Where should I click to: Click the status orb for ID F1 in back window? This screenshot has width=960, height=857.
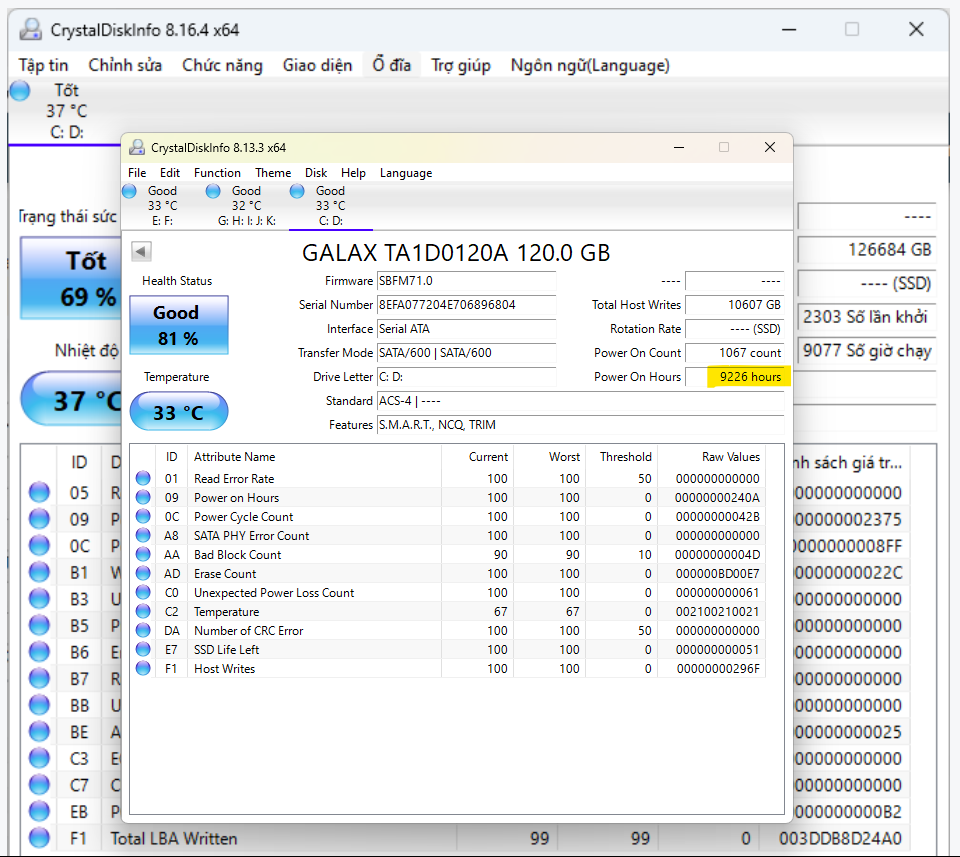tap(39, 838)
